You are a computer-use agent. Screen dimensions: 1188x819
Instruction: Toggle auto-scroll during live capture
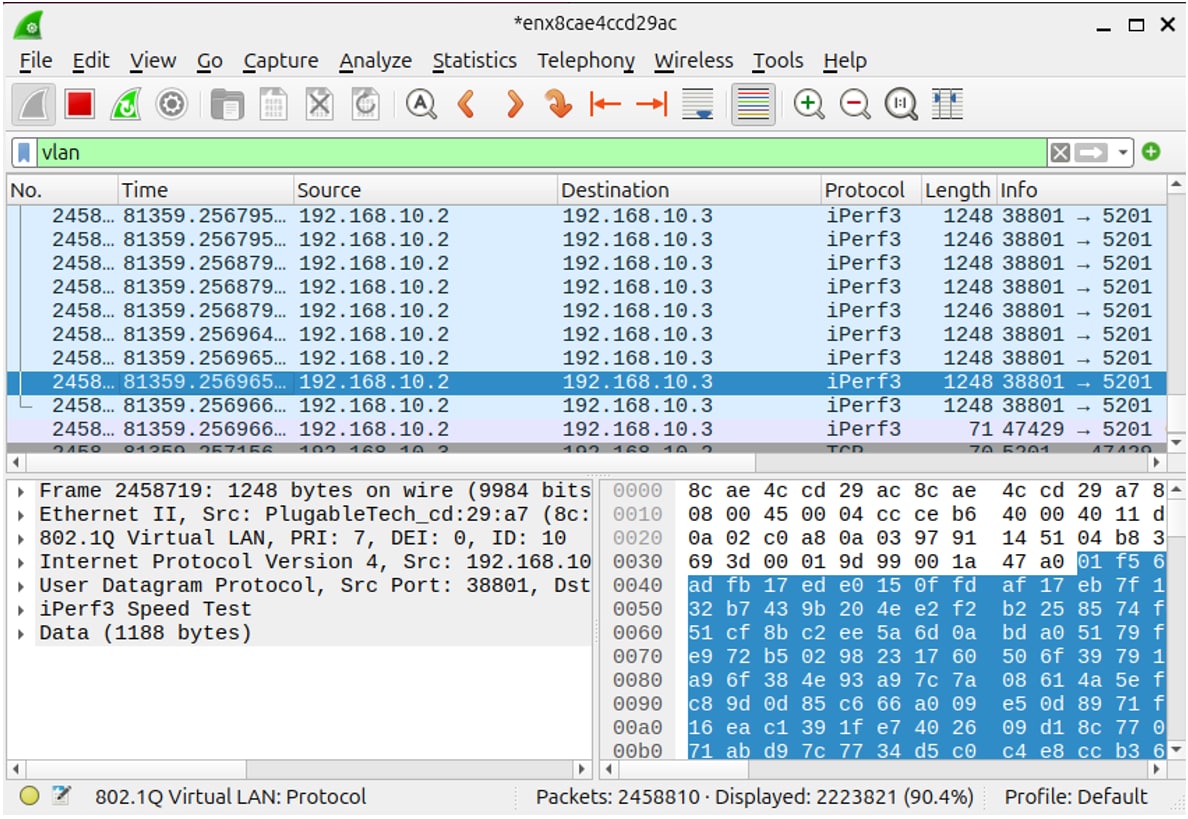697,104
